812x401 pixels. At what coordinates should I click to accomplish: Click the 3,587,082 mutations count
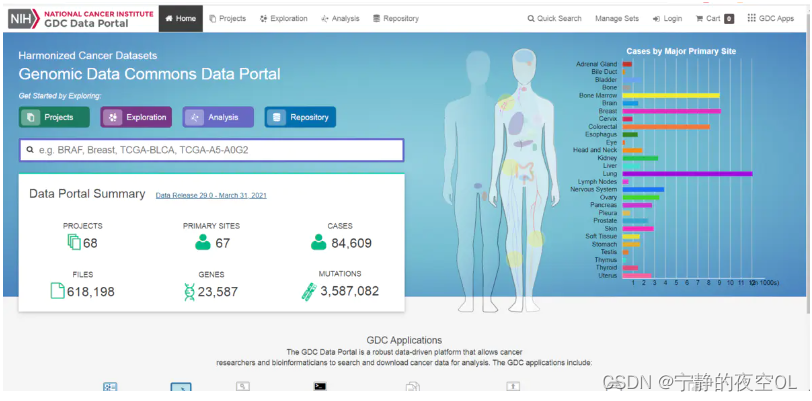[x=350, y=291]
